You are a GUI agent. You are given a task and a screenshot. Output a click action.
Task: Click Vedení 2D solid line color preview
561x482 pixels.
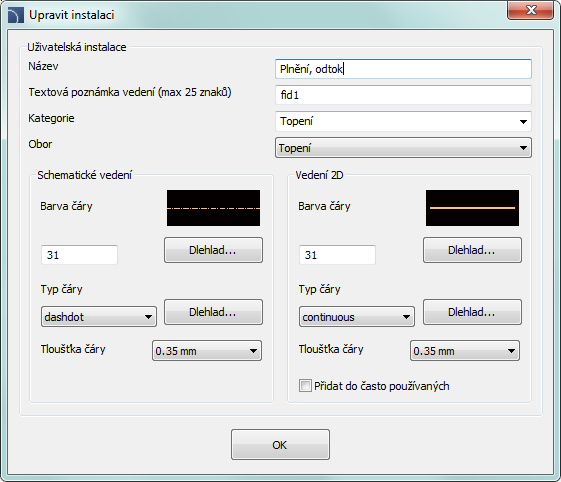tap(472, 208)
